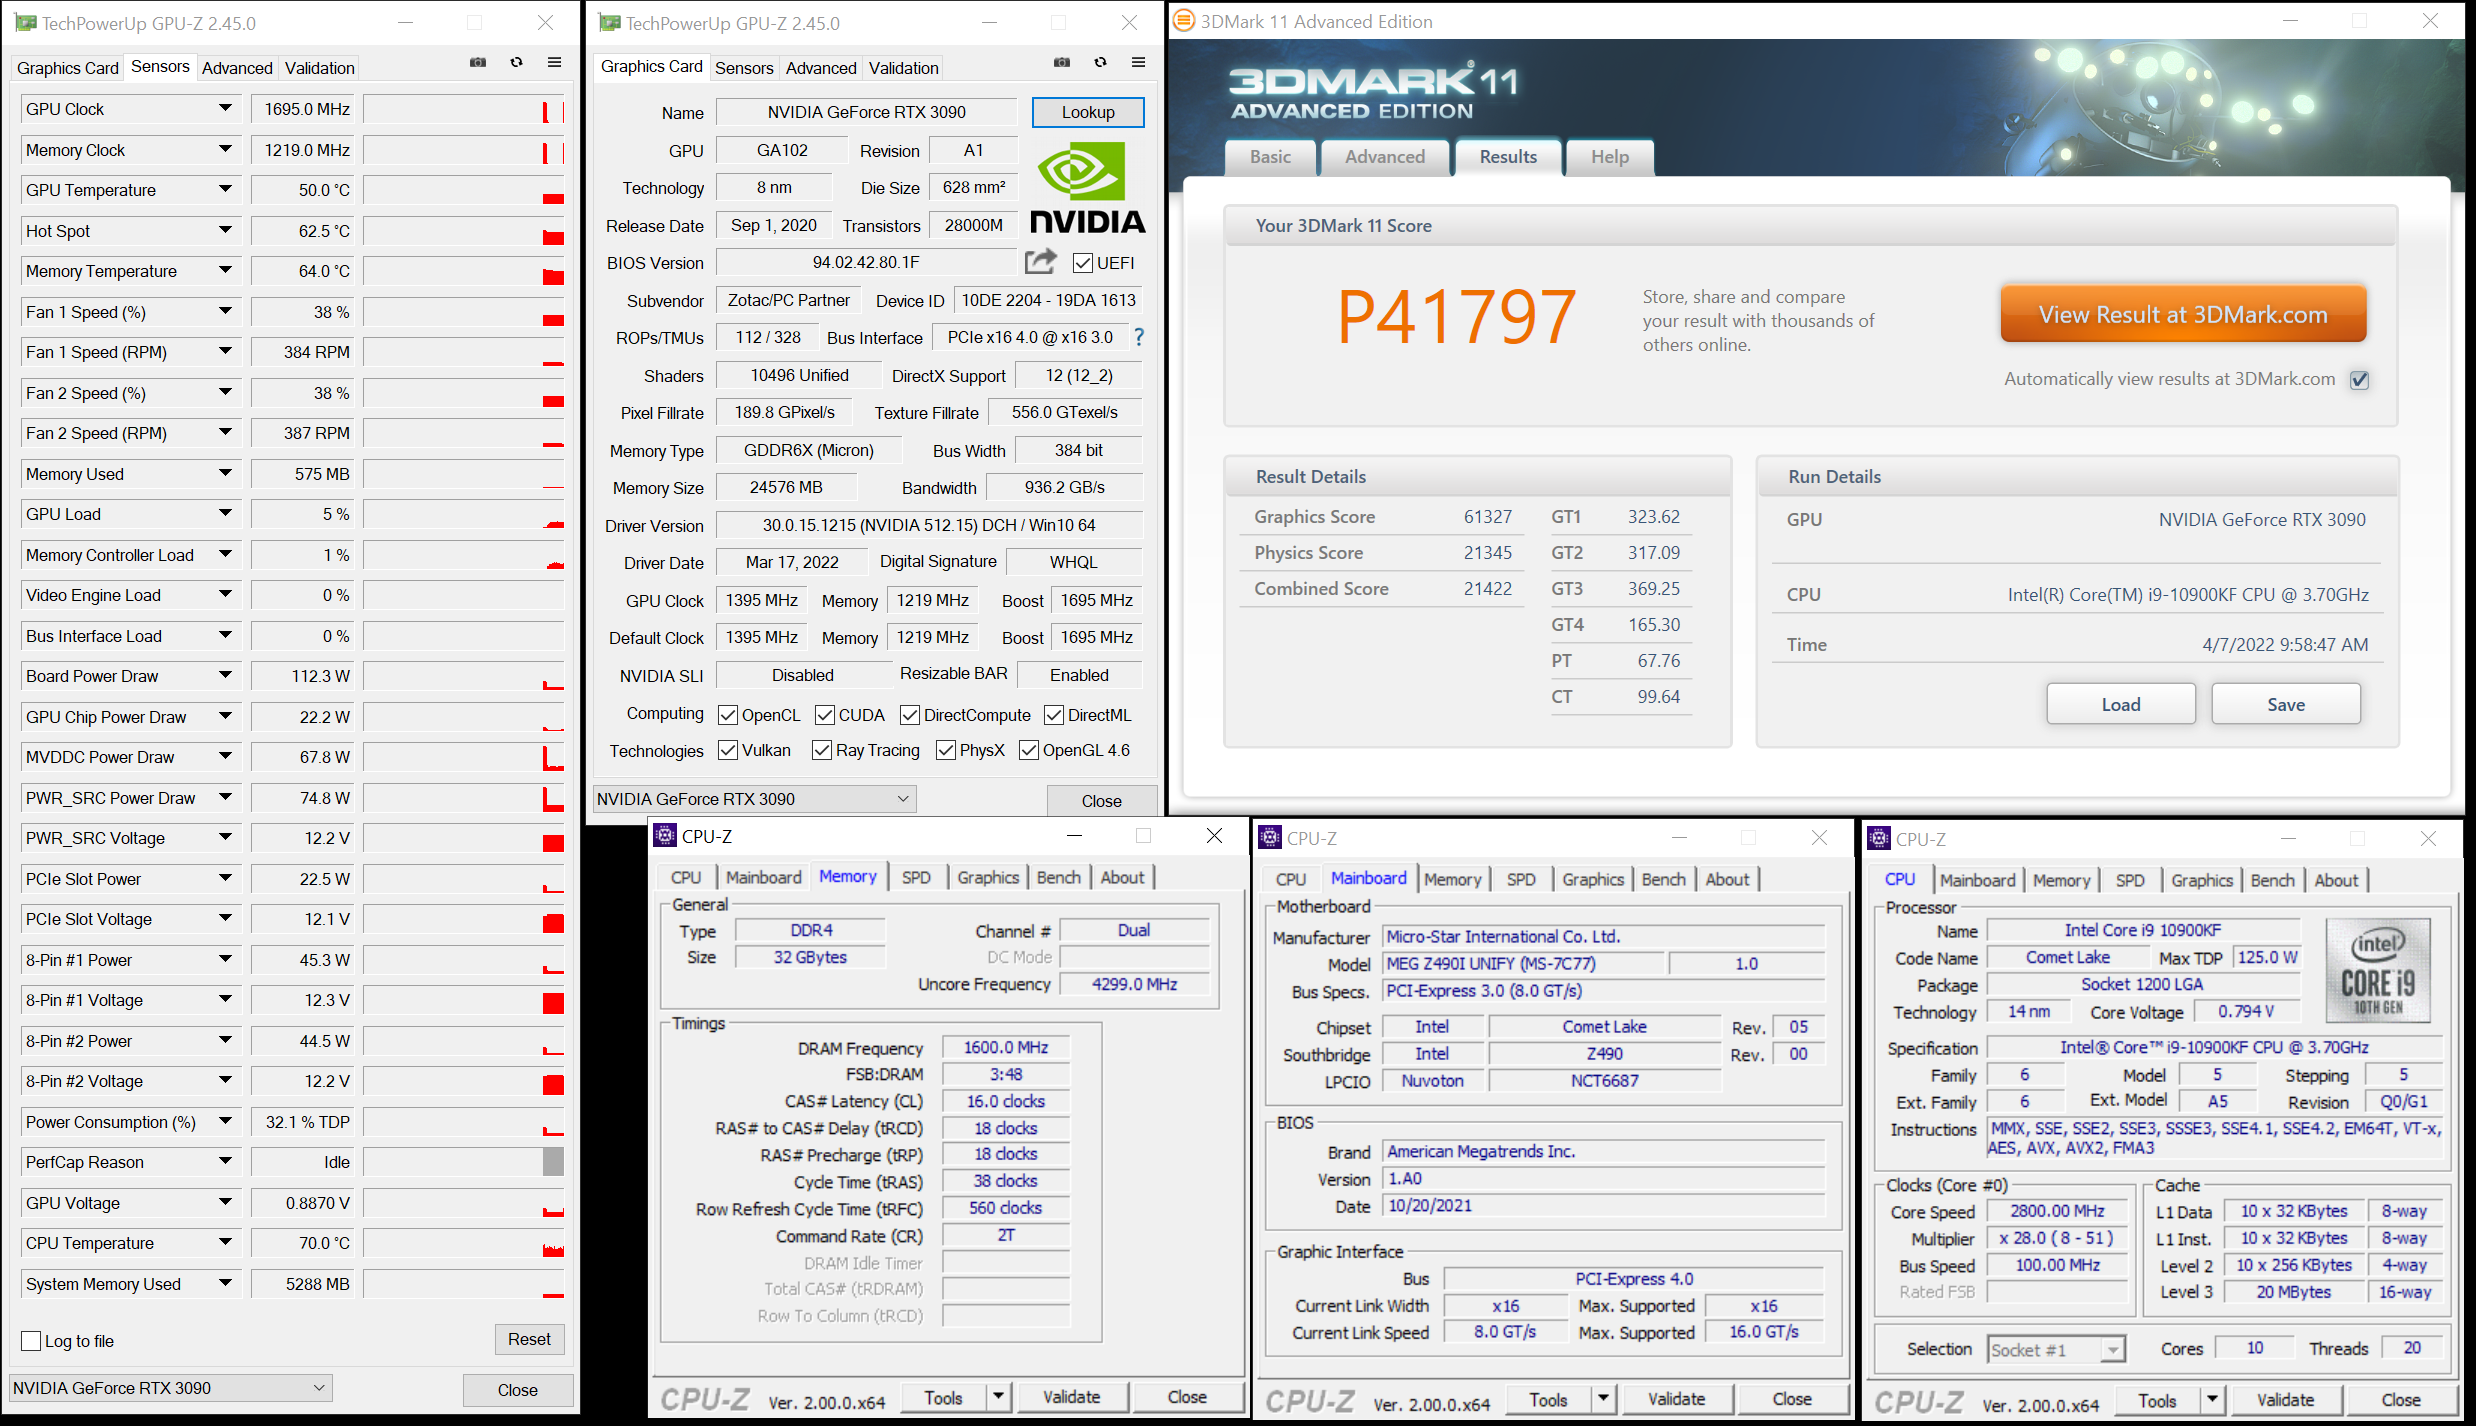
Task: Click the refresh icon in GPU-Z Graphics Card window
Action: (x=1100, y=63)
